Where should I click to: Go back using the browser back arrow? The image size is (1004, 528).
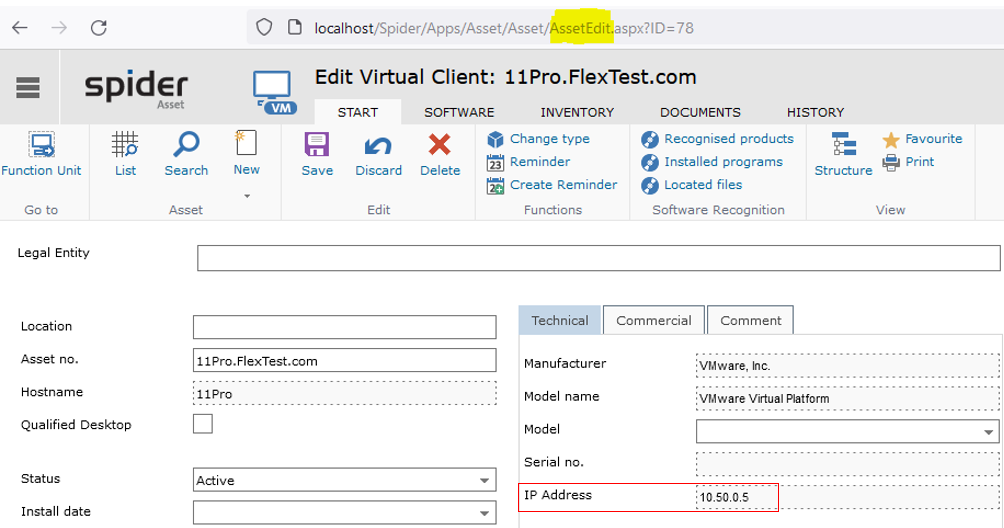pos(20,28)
